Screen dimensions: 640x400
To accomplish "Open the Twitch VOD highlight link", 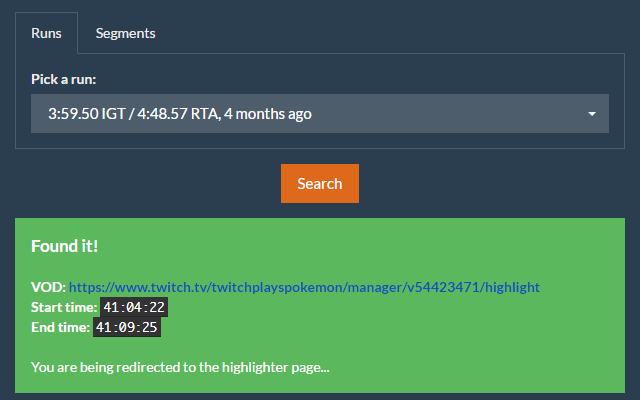I will (304, 287).
